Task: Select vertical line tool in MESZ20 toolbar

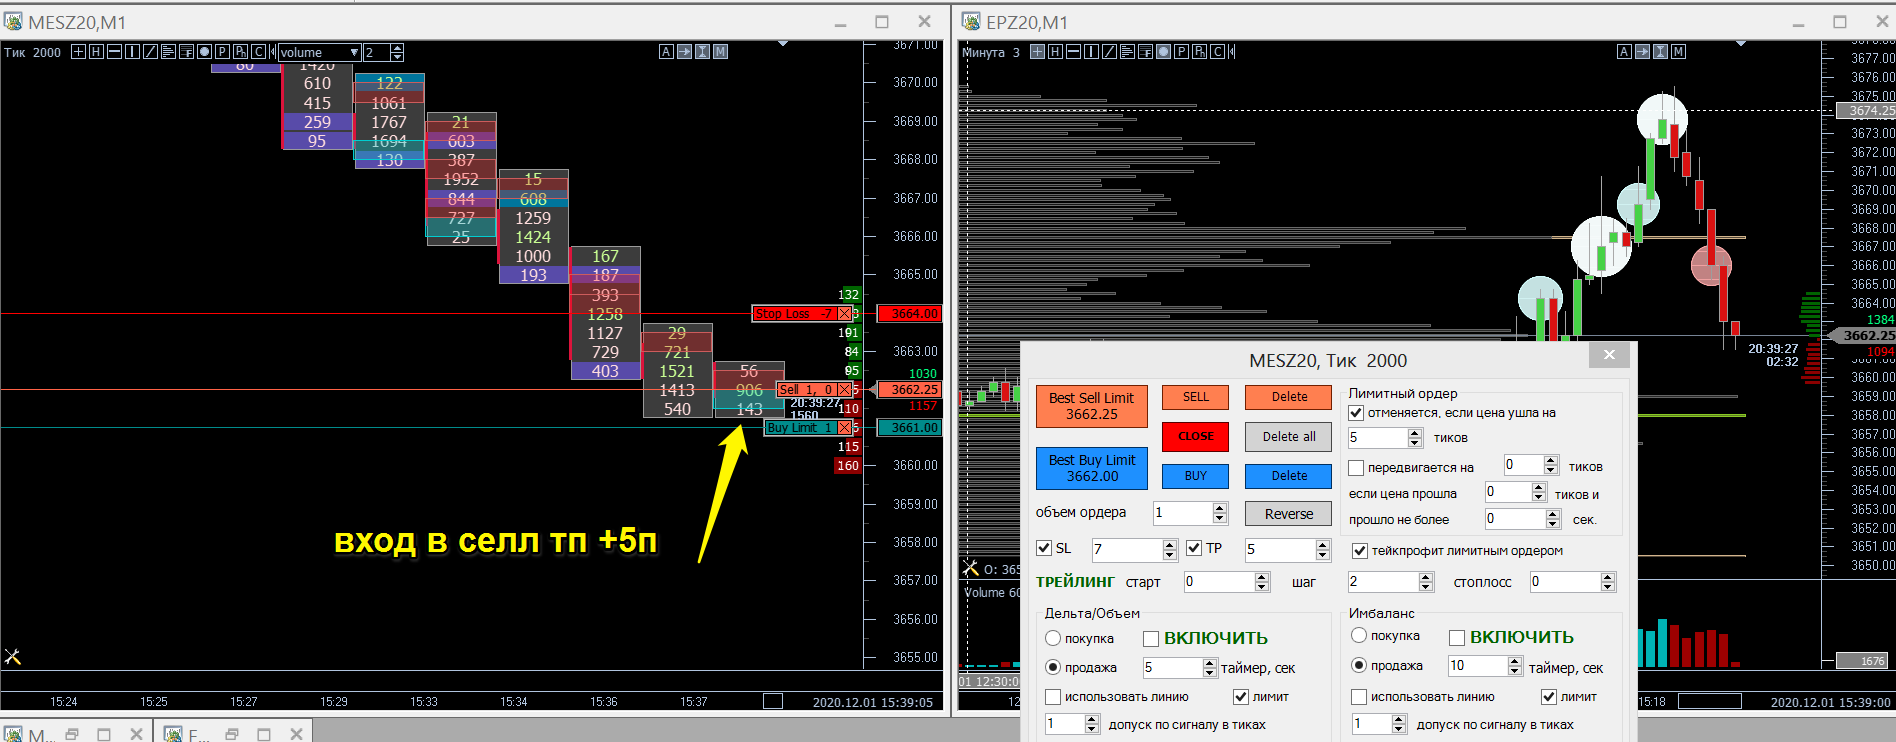Action: 132,52
